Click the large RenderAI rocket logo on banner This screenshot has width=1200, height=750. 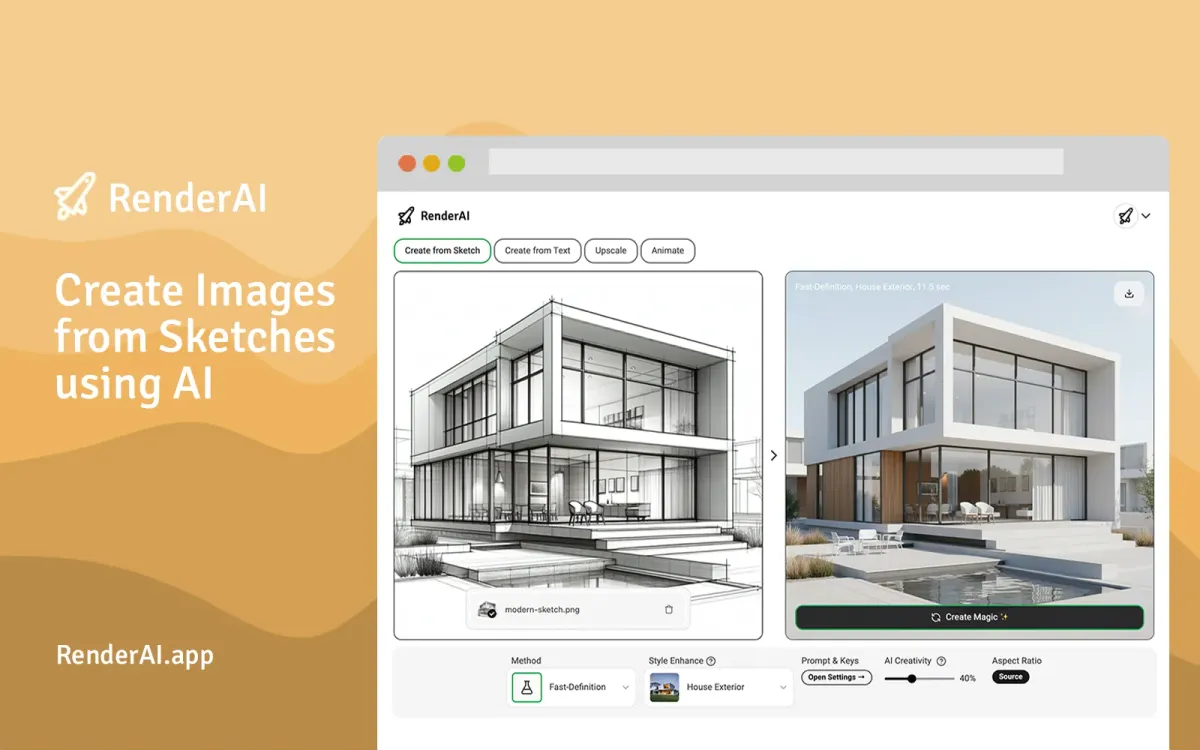(x=75, y=197)
